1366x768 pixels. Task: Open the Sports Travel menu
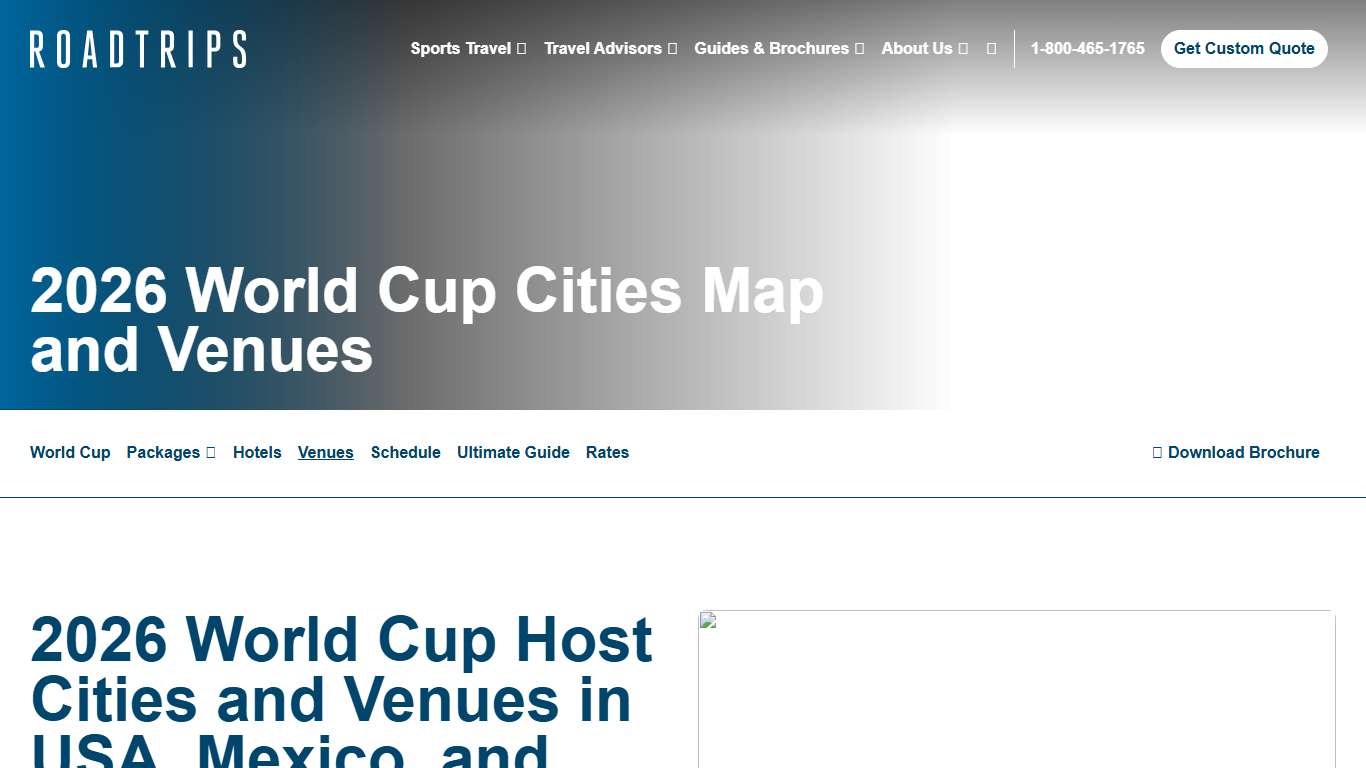[x=459, y=48]
